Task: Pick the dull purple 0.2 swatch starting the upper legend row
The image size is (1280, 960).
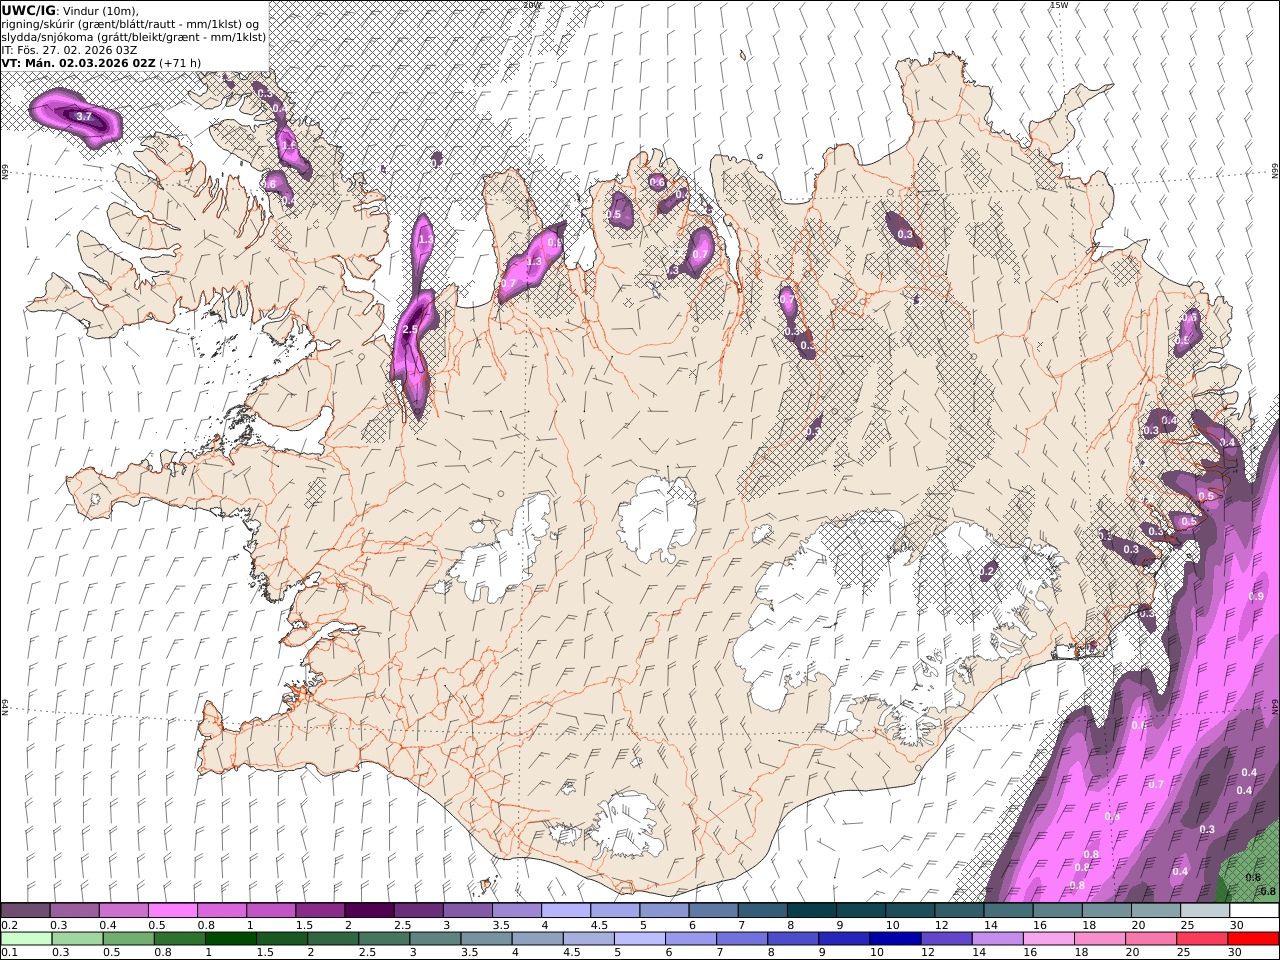Action: coord(25,910)
